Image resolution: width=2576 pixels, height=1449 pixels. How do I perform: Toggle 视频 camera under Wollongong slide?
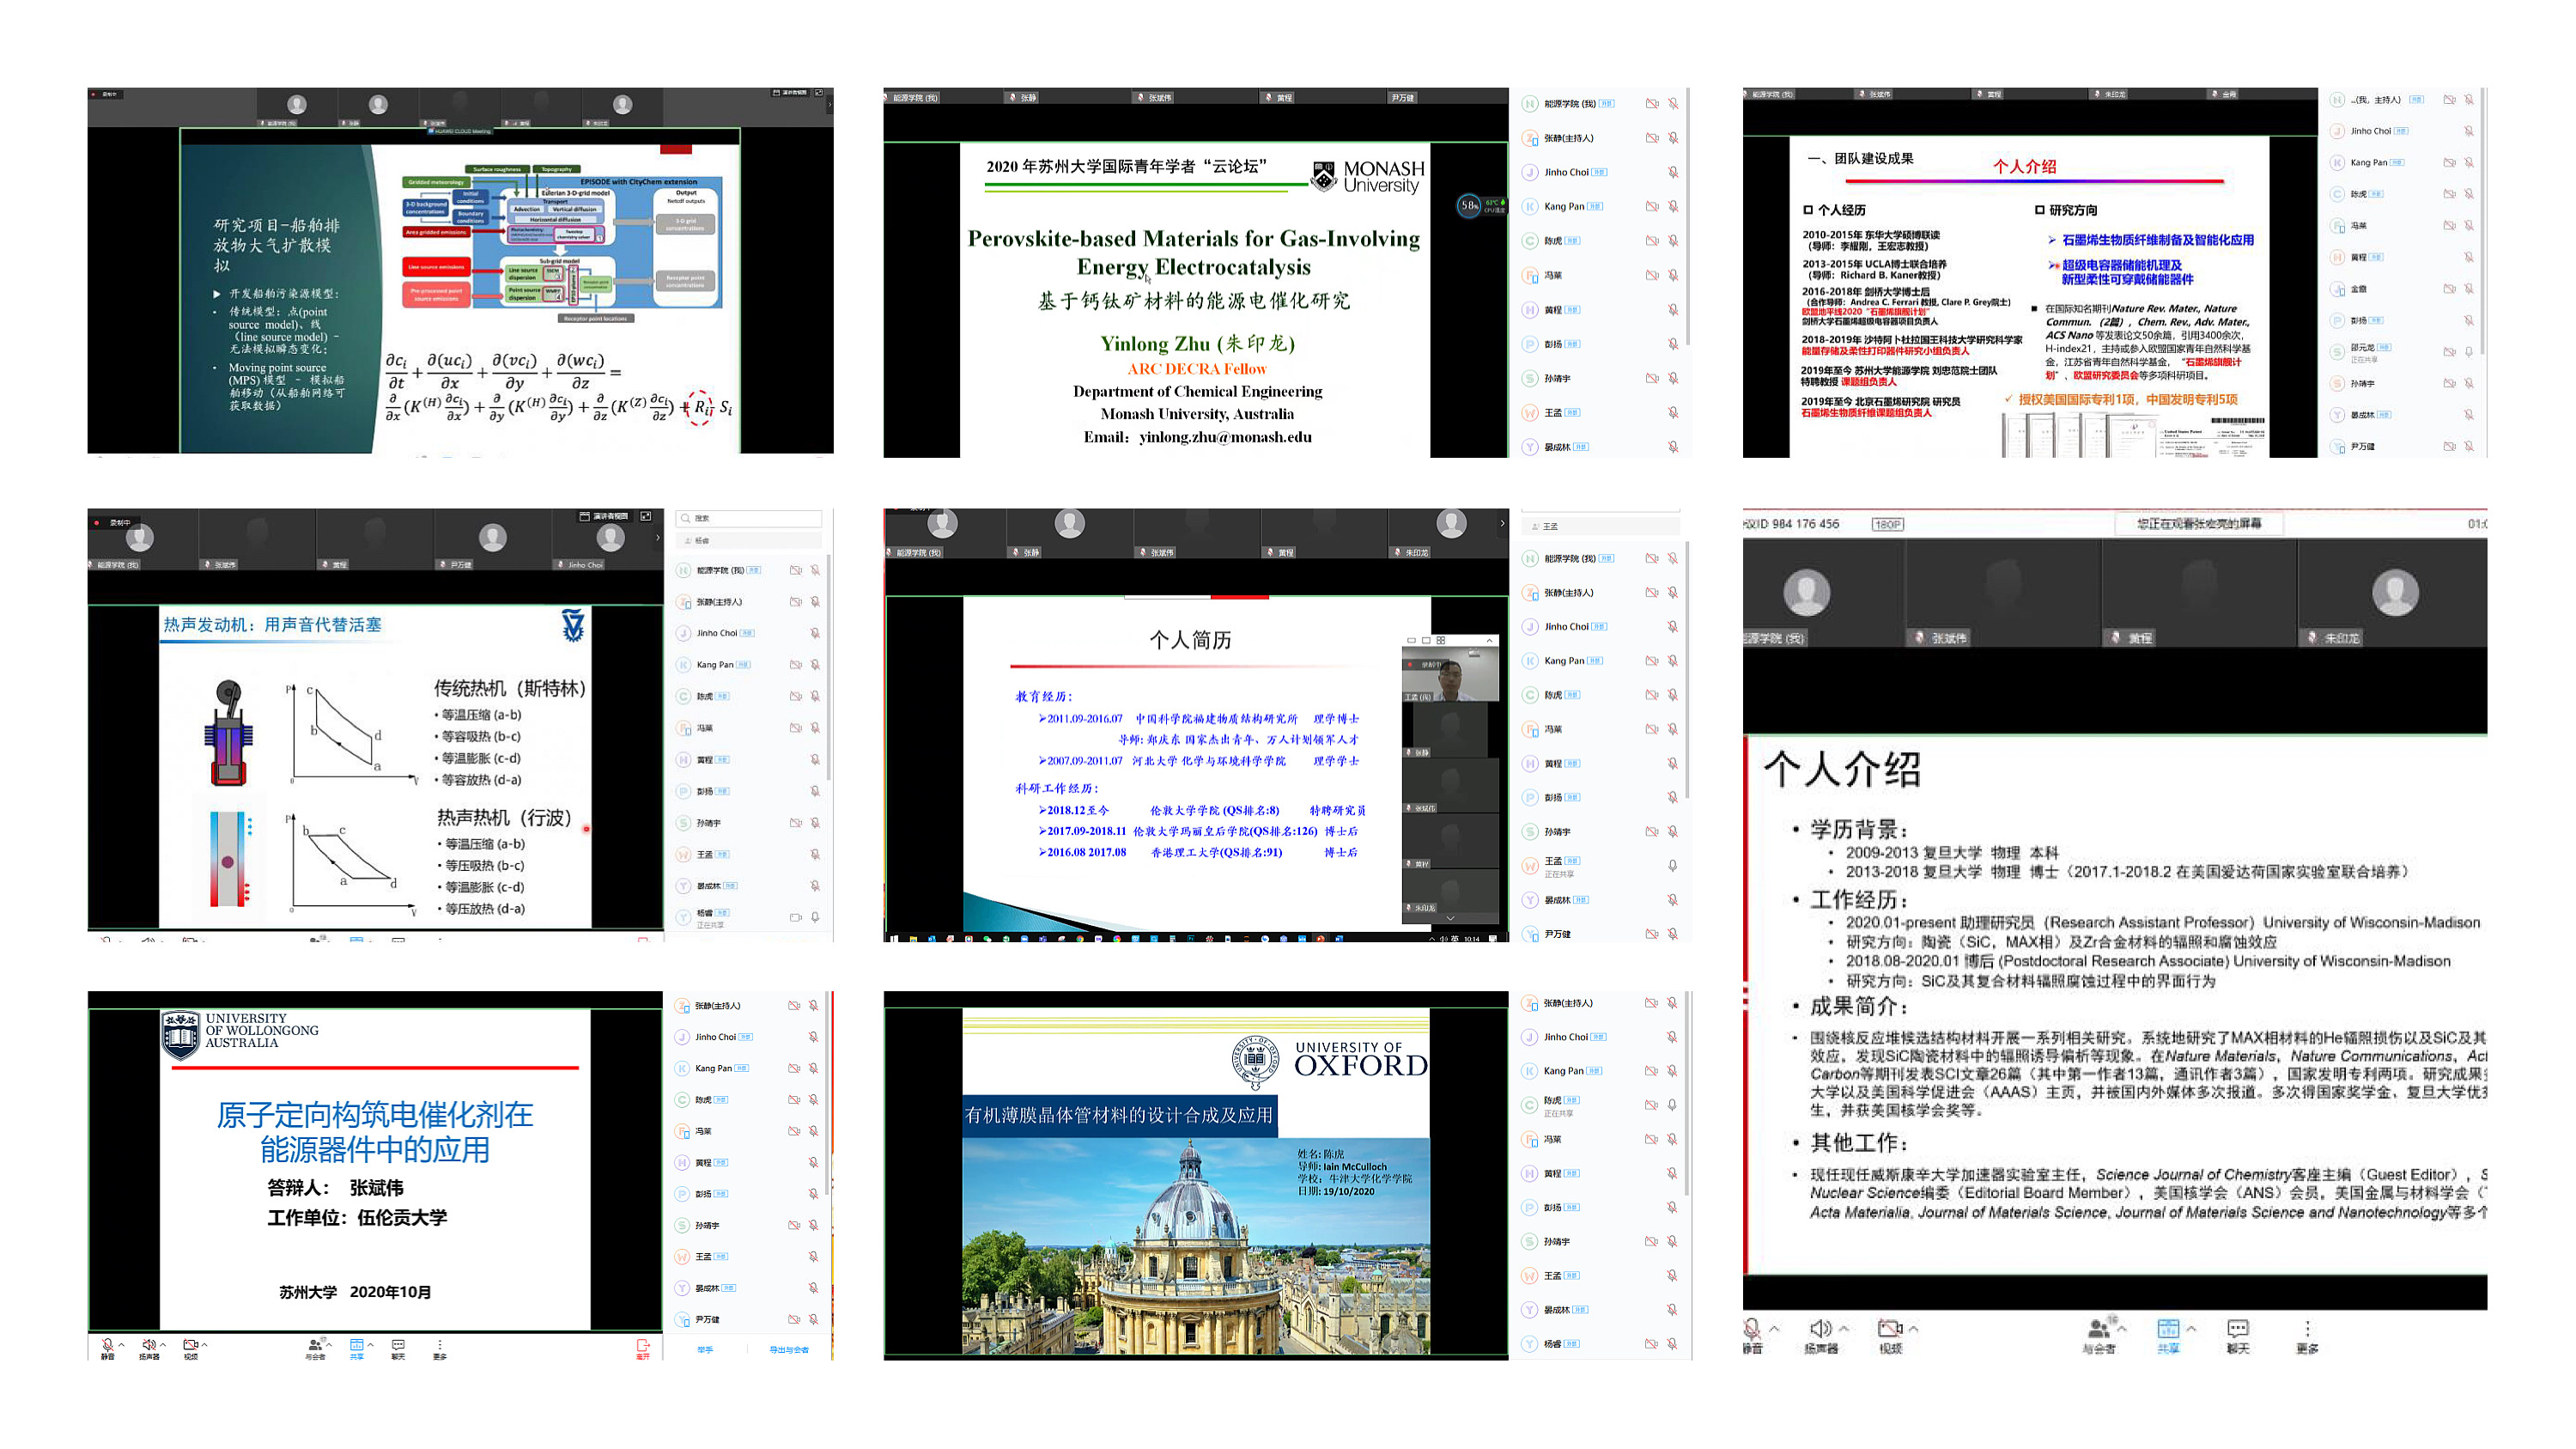[190, 1346]
